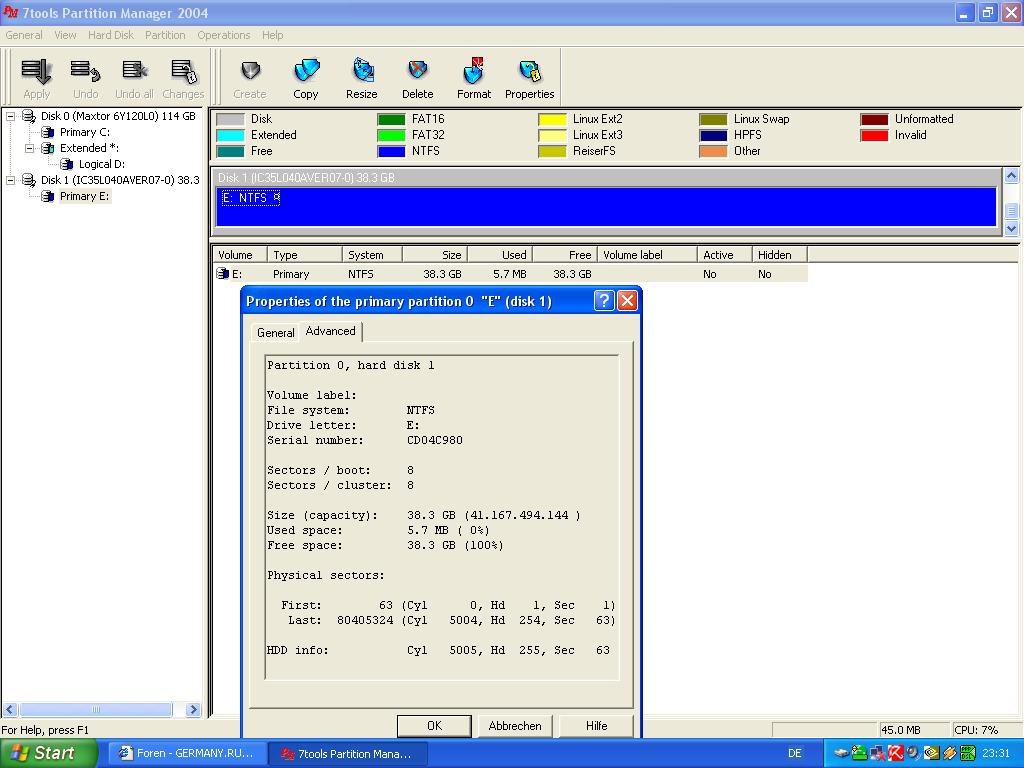Click tree panel scroll left arrow
This screenshot has height=768, width=1024.
[10, 709]
